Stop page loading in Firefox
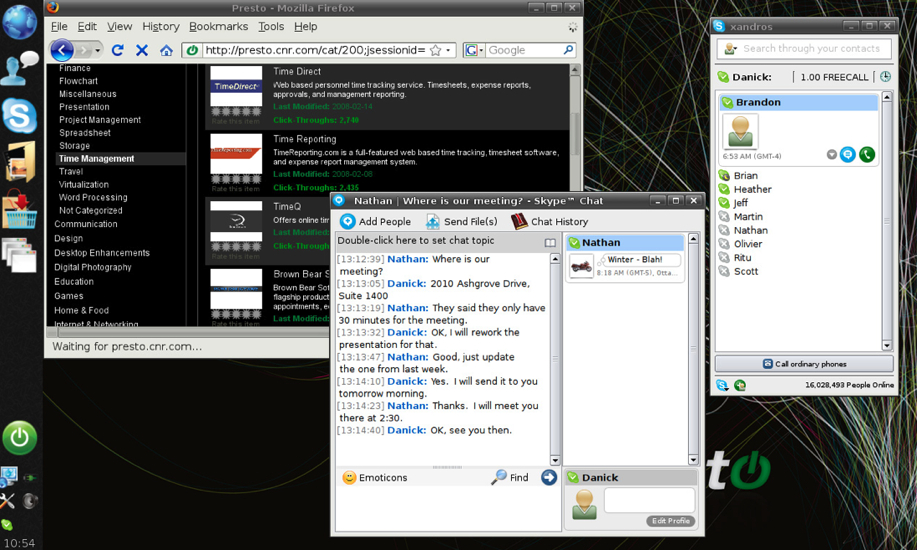Image resolution: width=917 pixels, height=550 pixels. [142, 50]
